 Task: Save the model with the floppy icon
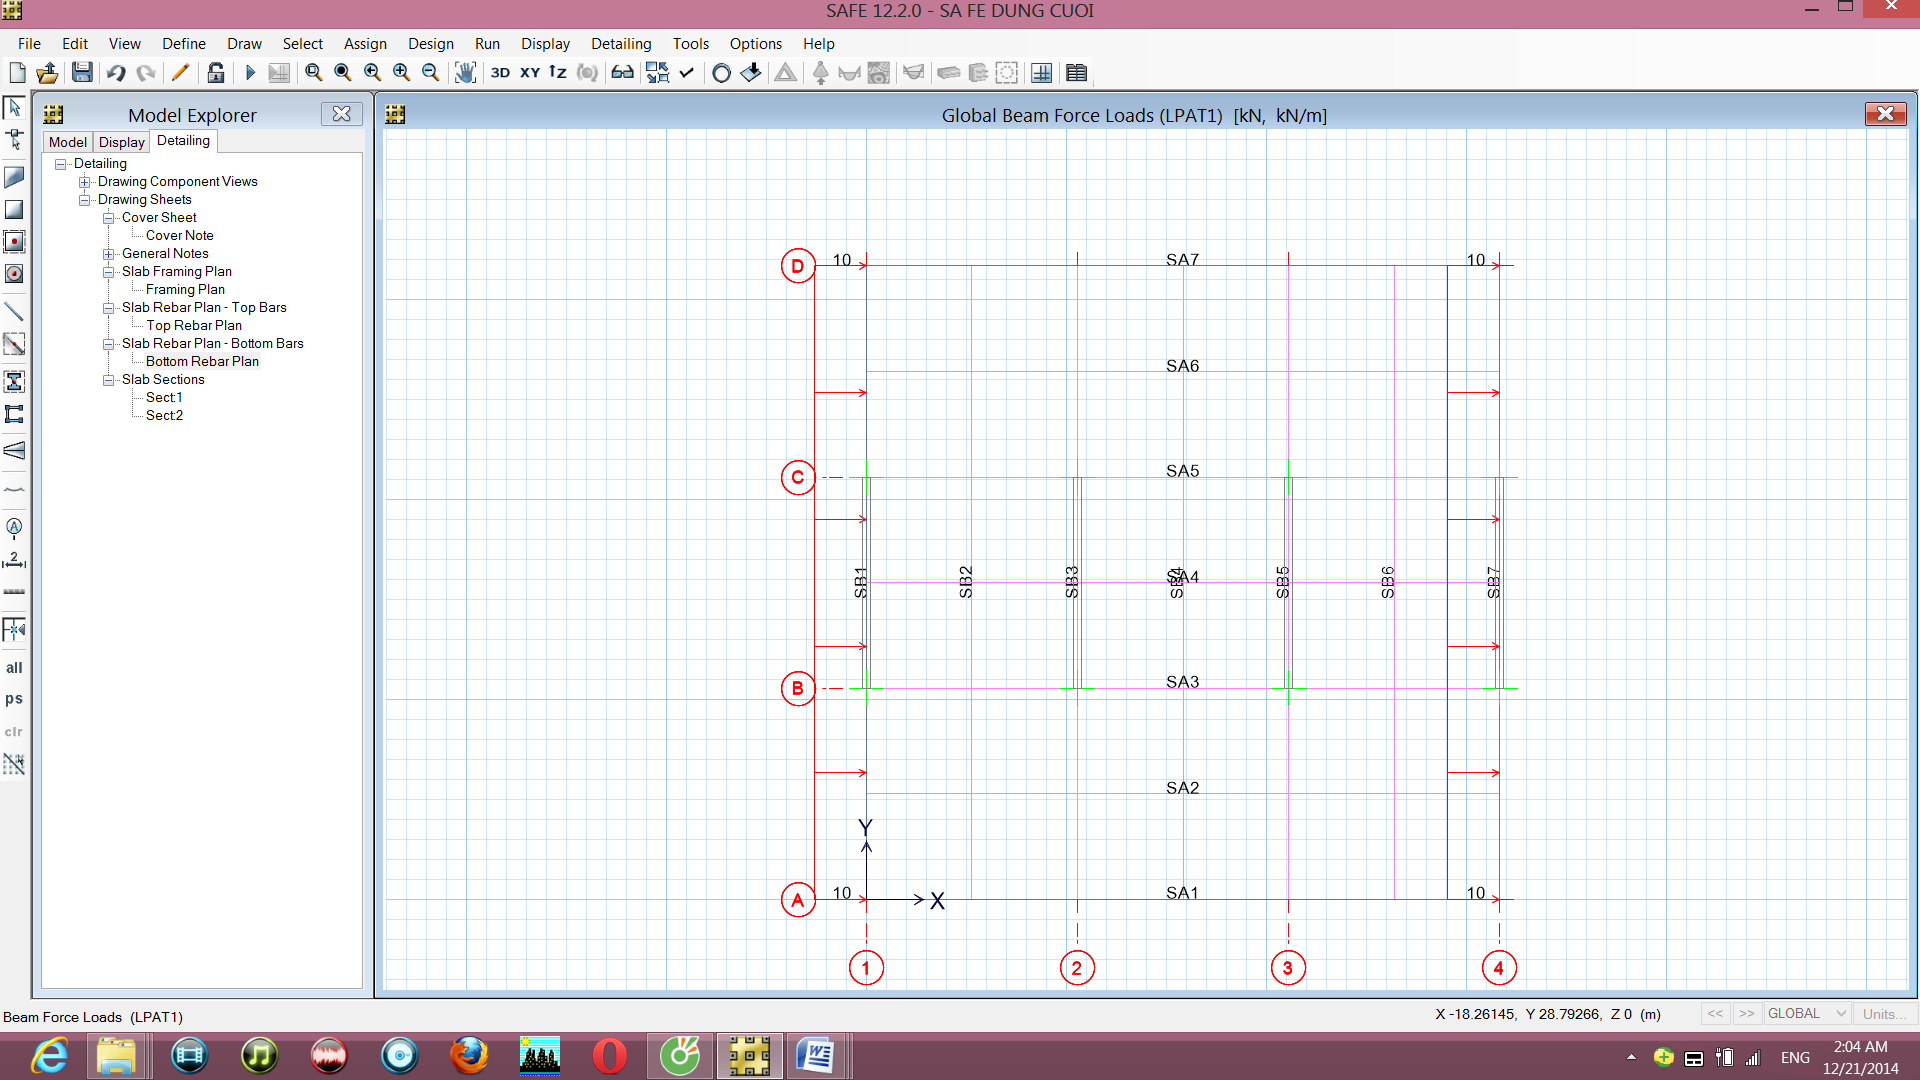82,73
